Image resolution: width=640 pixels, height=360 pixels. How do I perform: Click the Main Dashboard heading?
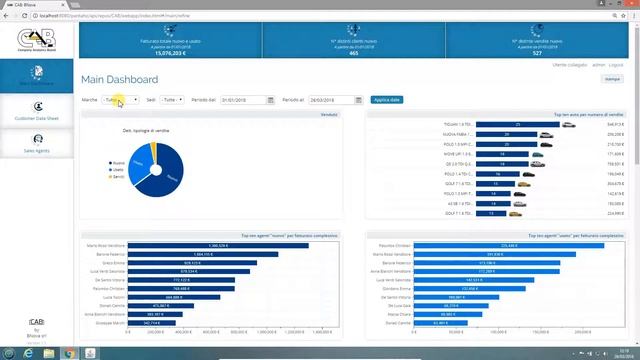coord(120,79)
